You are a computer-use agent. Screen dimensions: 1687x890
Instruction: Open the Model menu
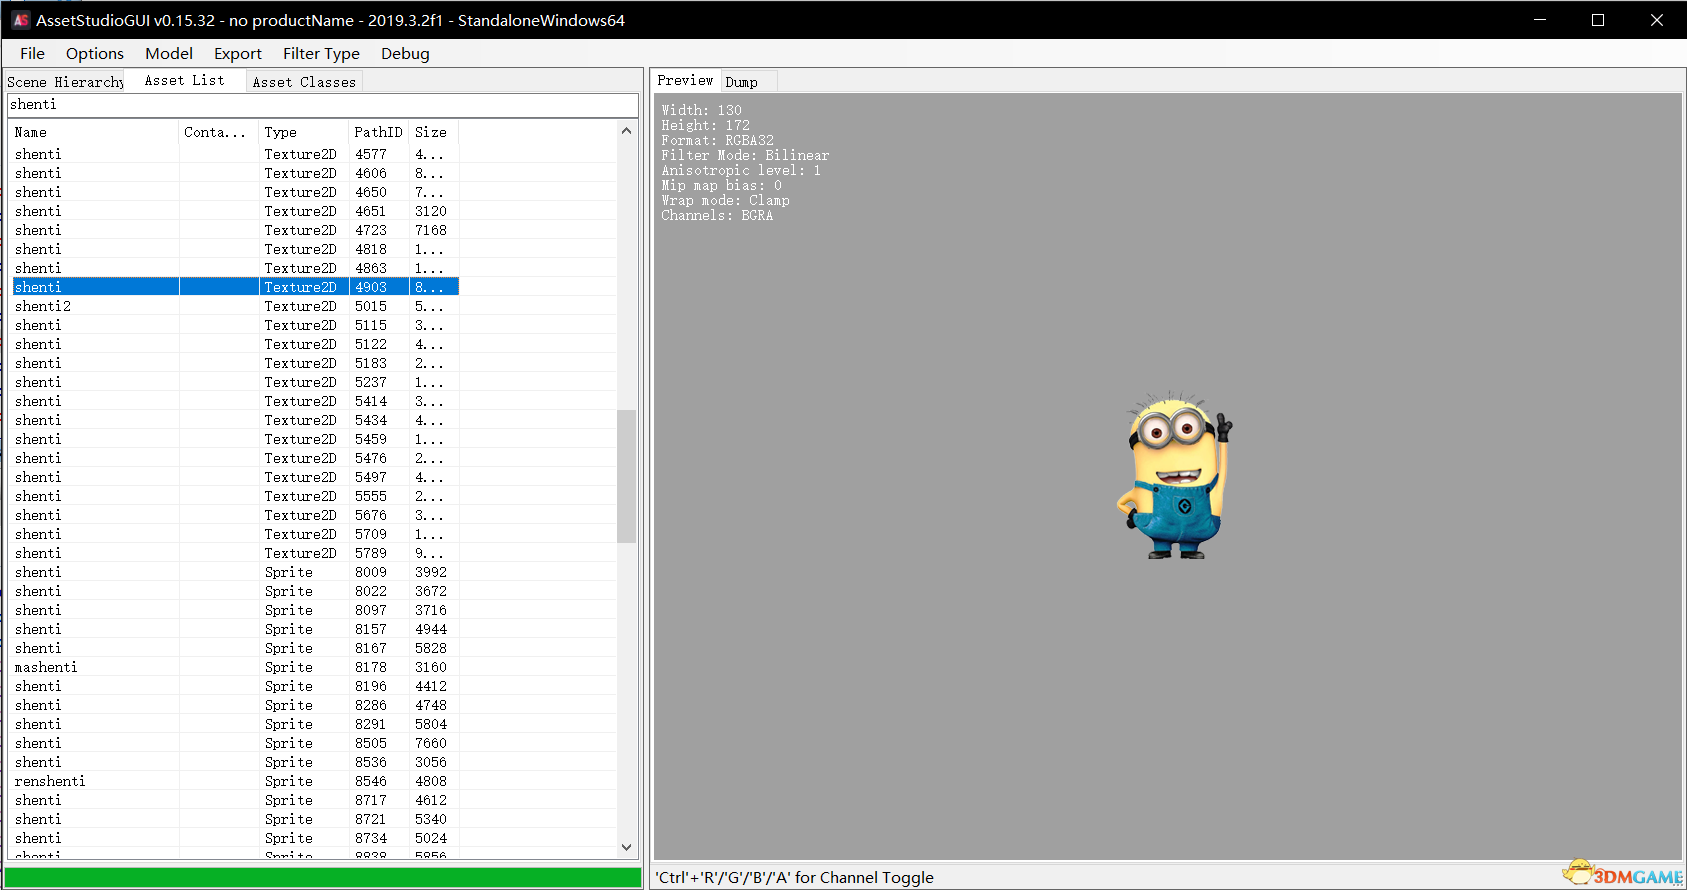point(169,54)
